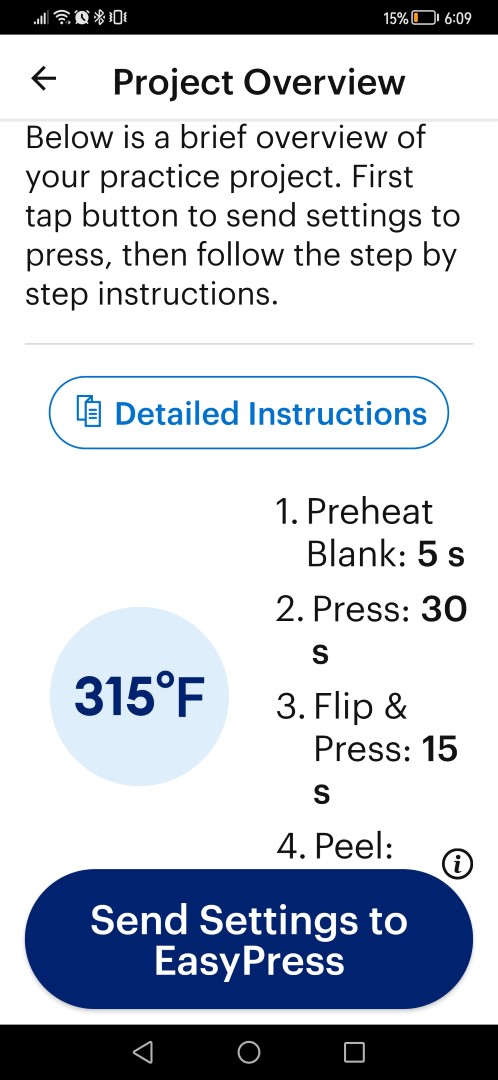Tap the back arrow icon
498x1080 pixels.
click(44, 79)
